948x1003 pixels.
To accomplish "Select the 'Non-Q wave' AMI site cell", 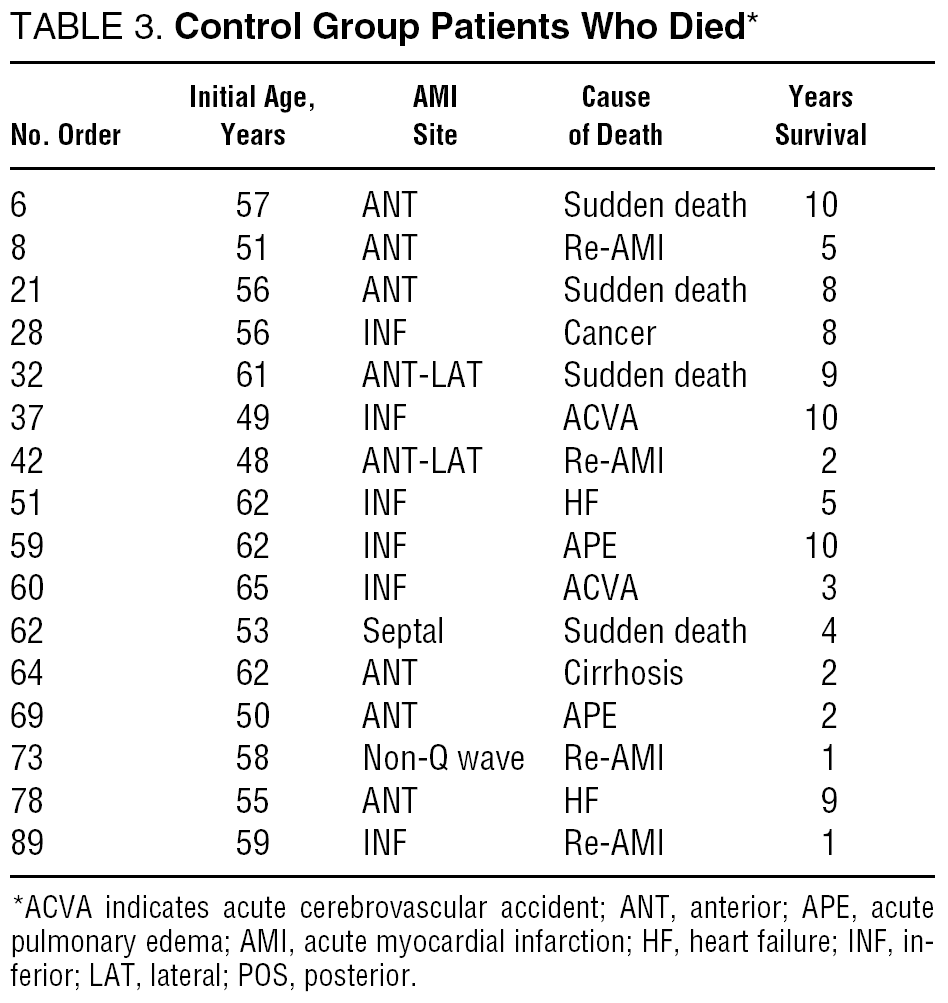I will tap(443, 759).
